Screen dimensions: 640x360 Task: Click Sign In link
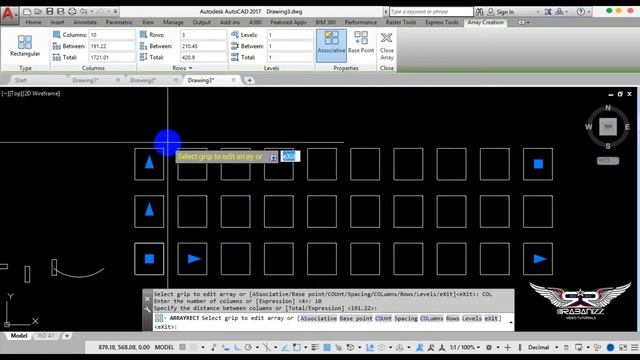coord(505,12)
